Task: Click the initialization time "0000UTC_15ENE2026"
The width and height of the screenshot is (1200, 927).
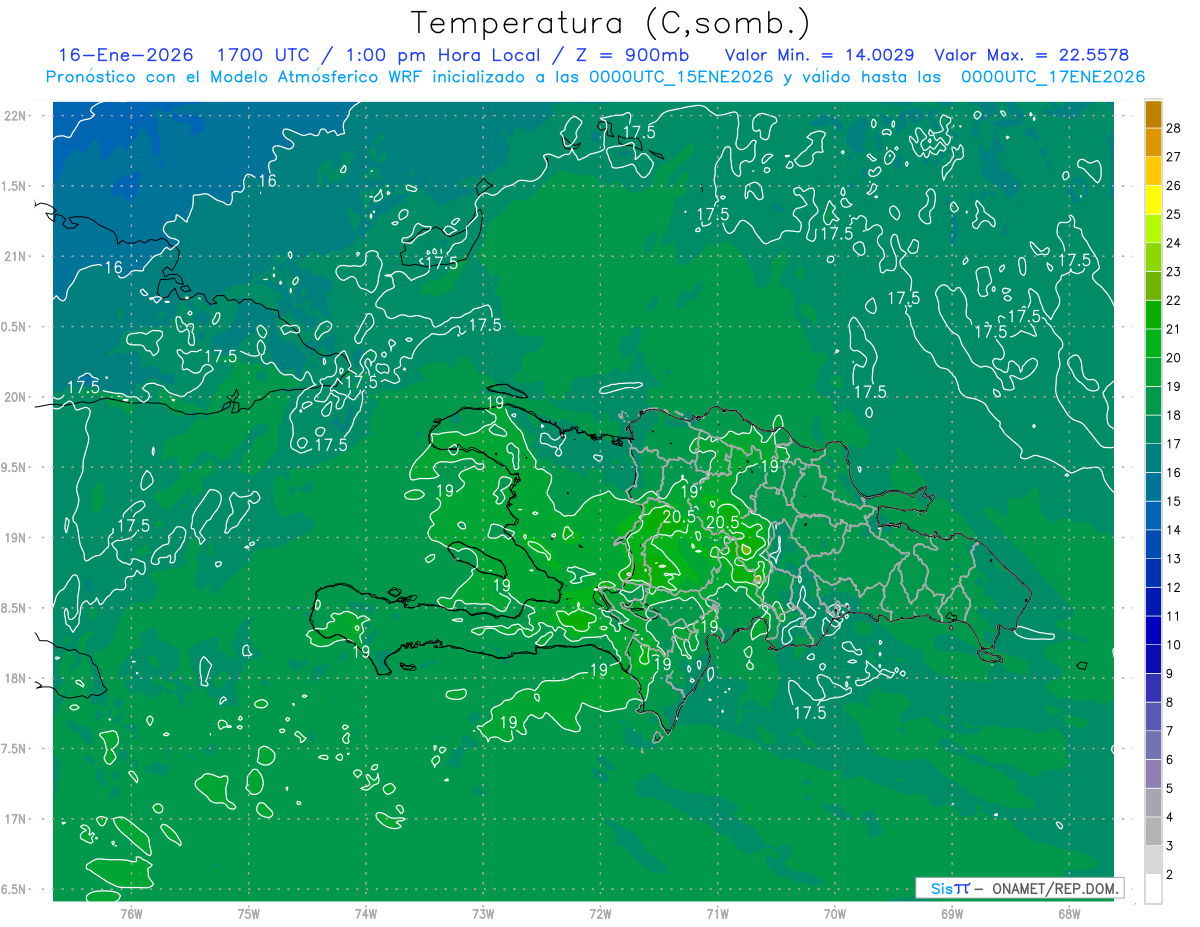Action: click(681, 77)
